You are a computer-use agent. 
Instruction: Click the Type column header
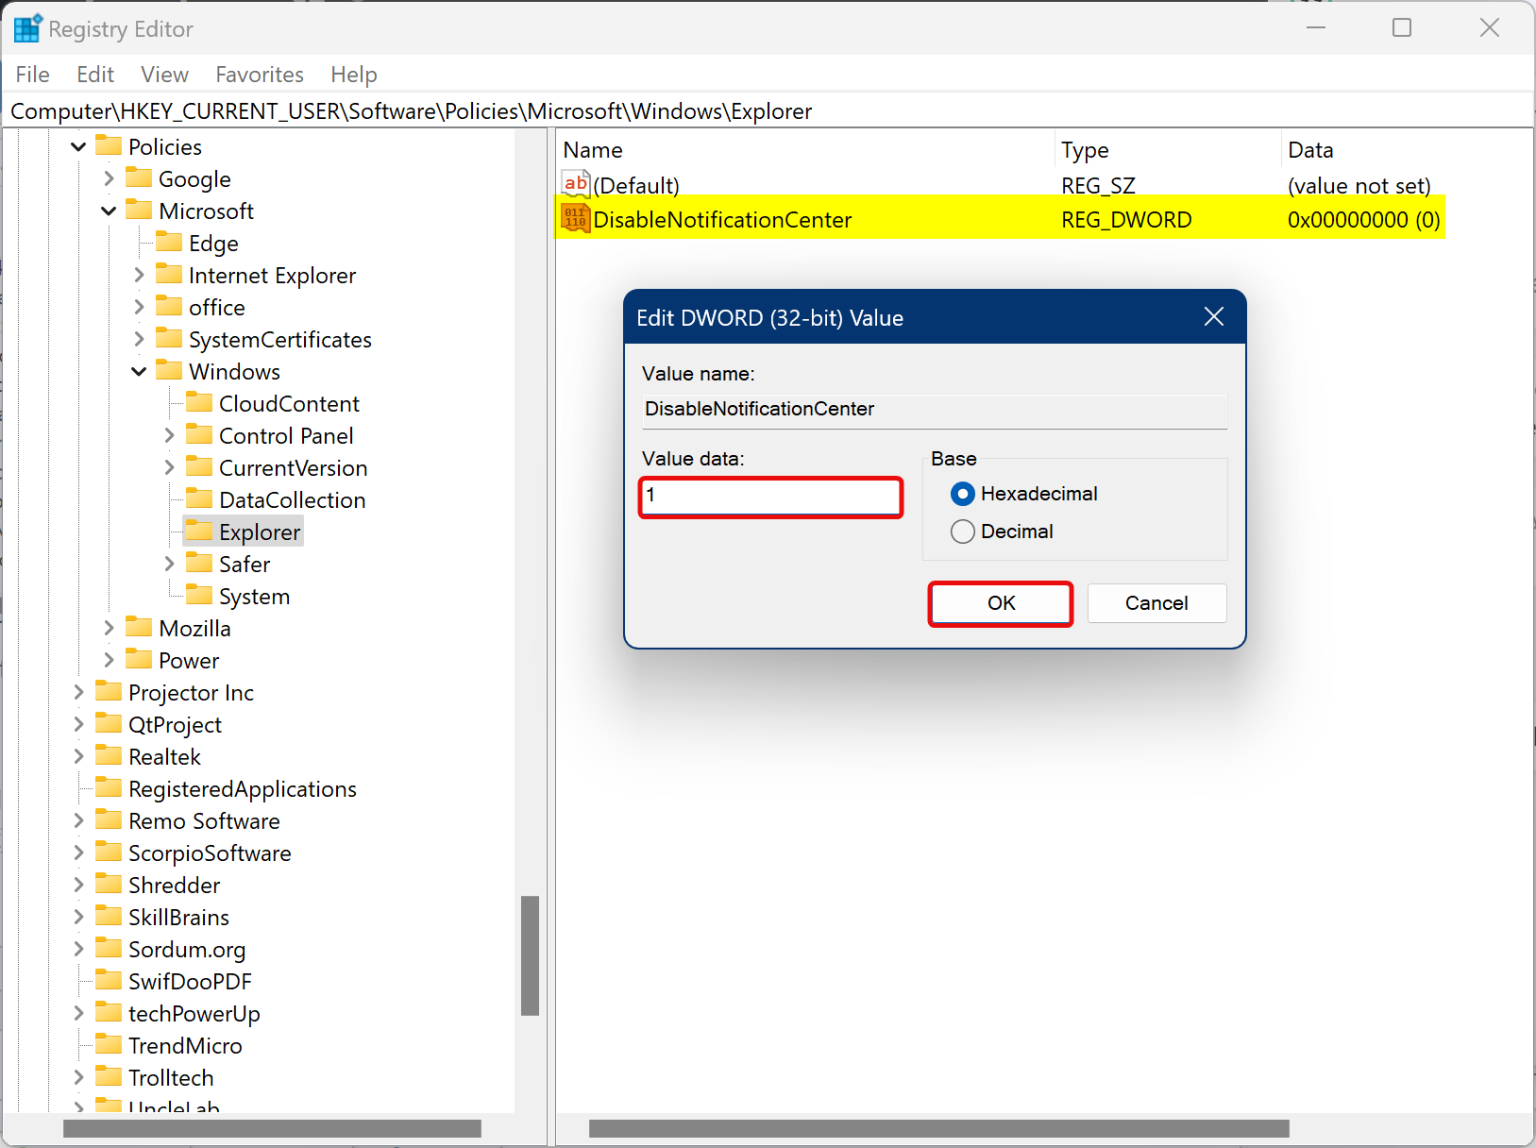pyautogui.click(x=1167, y=150)
